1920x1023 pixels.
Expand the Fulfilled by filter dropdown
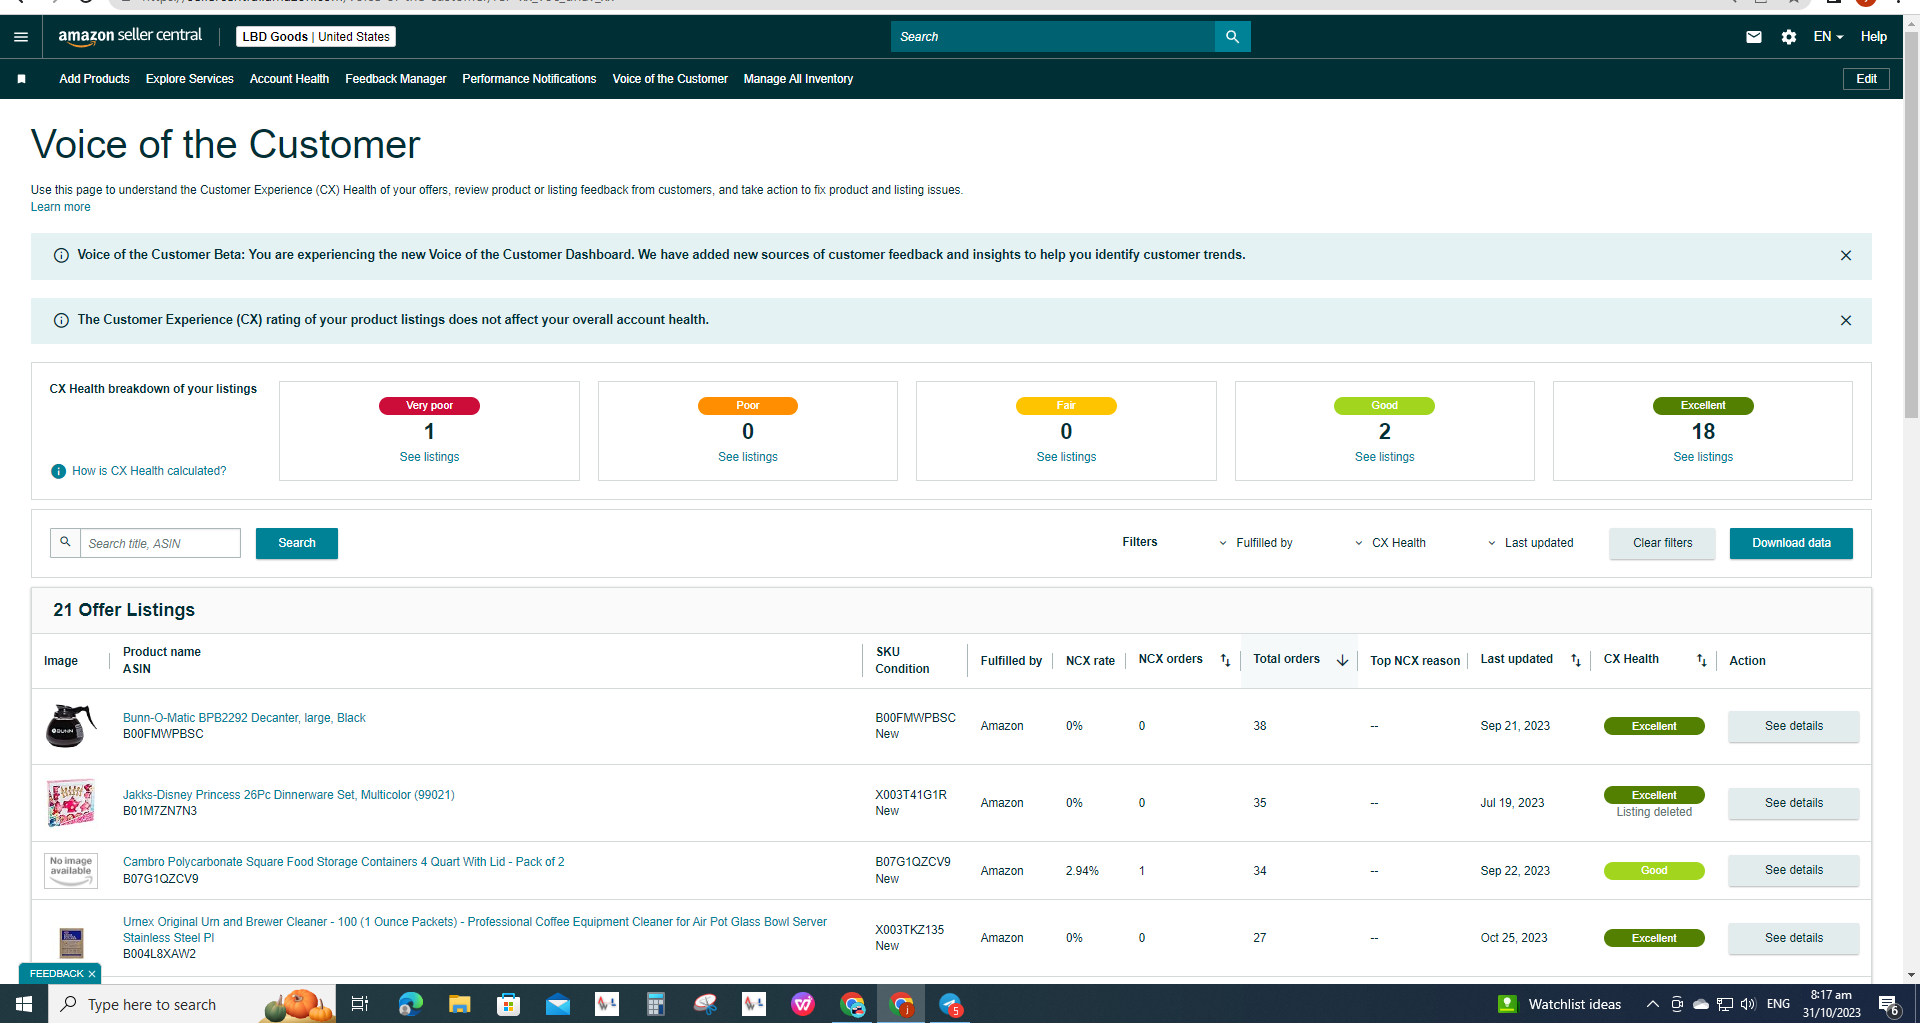tap(1255, 543)
